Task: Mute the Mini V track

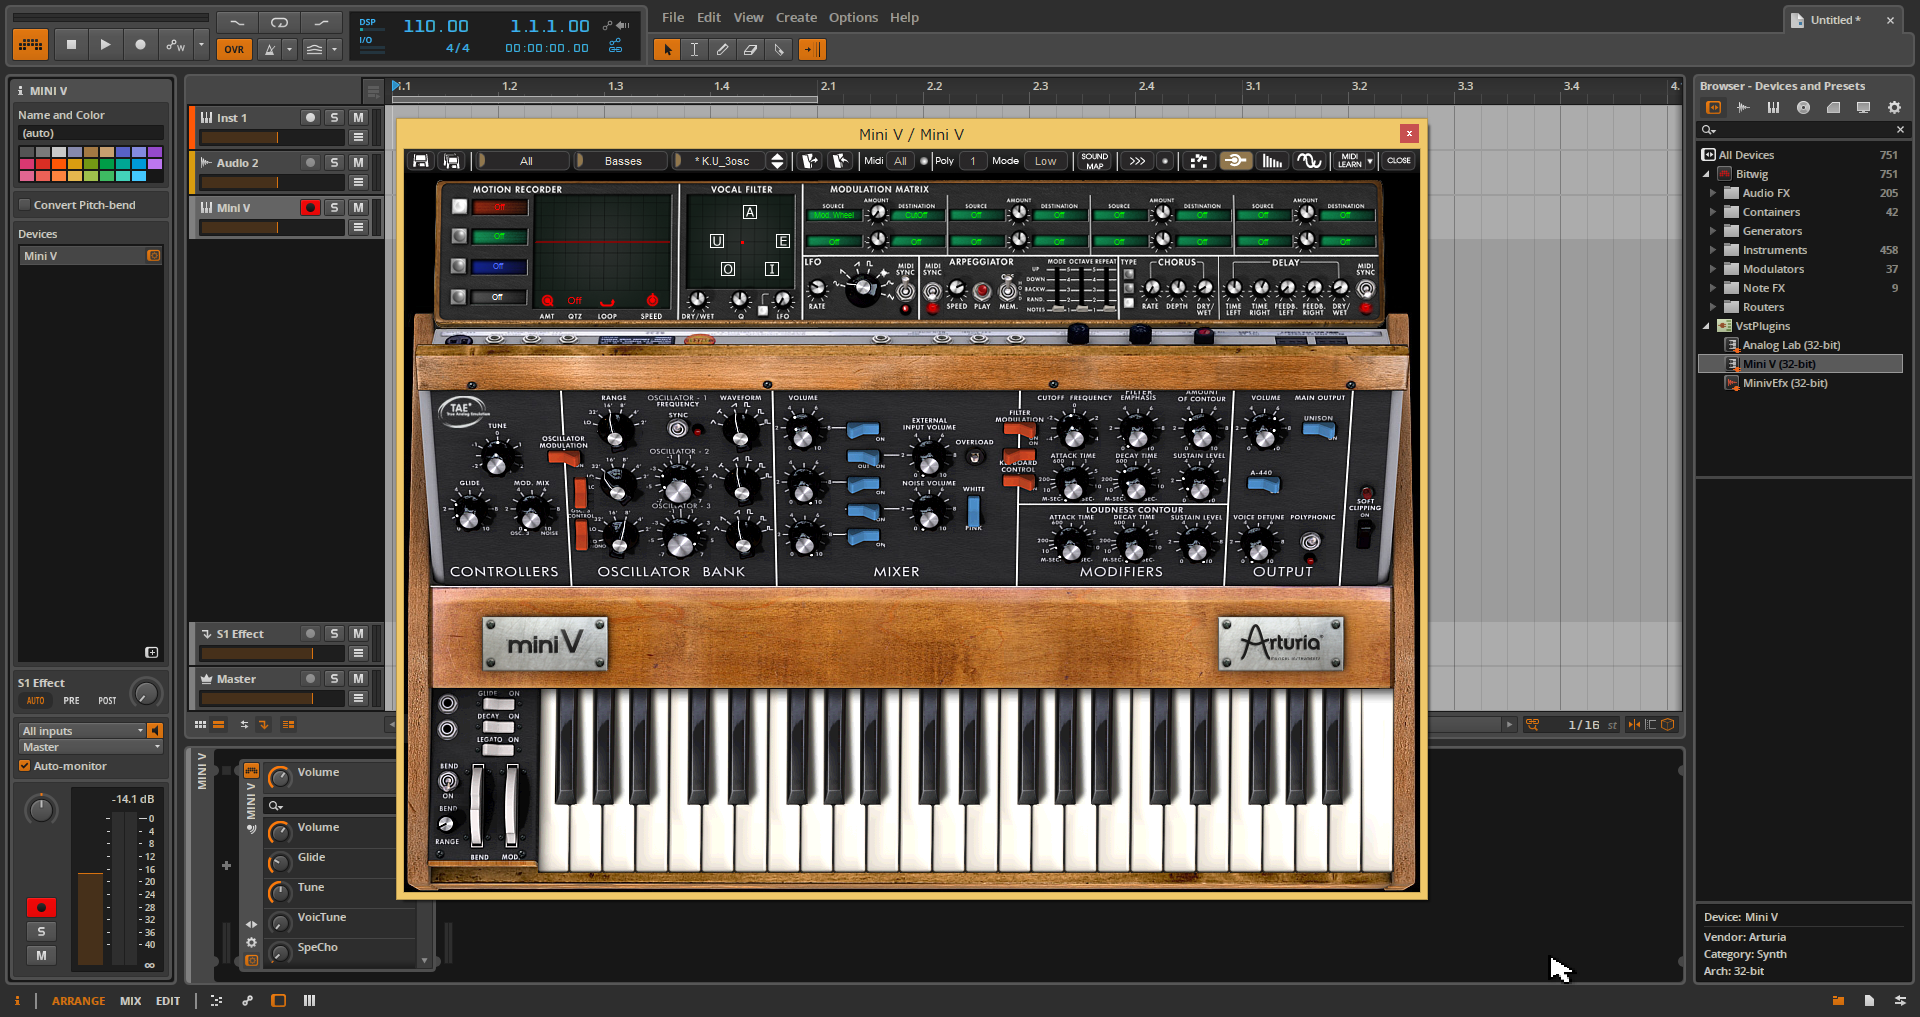Action: [x=358, y=208]
